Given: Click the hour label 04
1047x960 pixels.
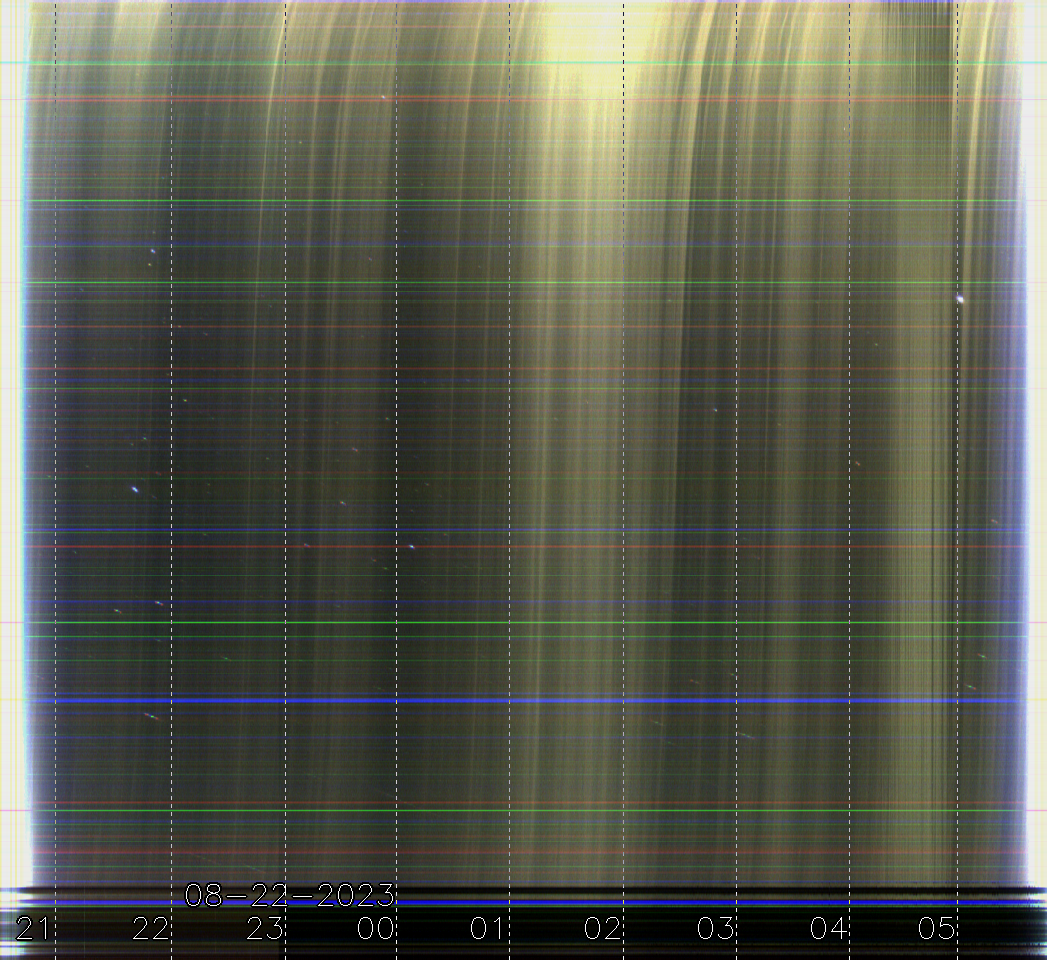Looking at the screenshot, I should (x=828, y=929).
